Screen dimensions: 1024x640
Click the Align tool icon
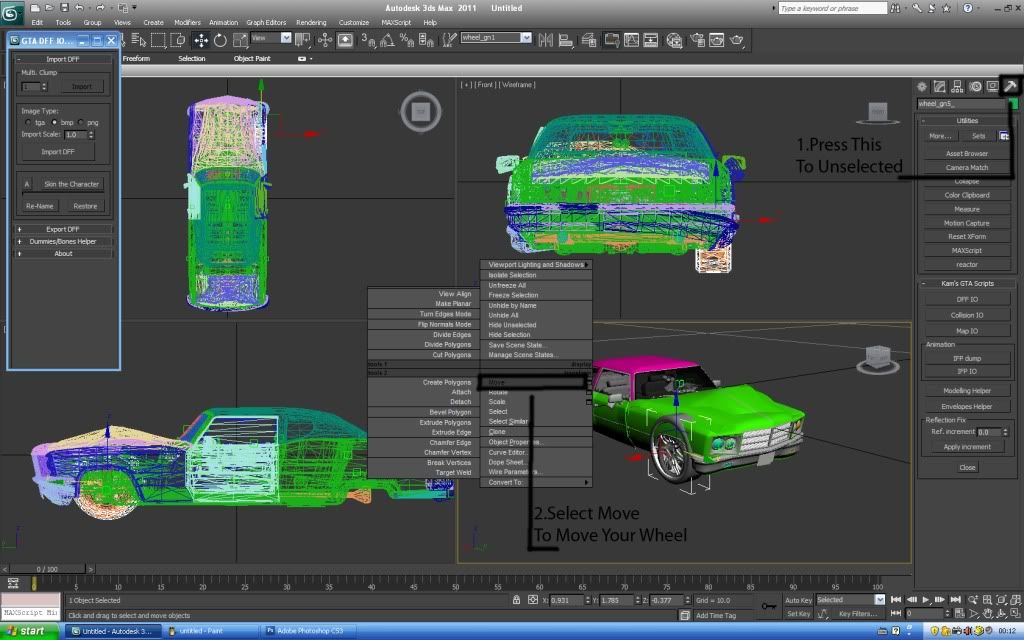click(x=566, y=40)
